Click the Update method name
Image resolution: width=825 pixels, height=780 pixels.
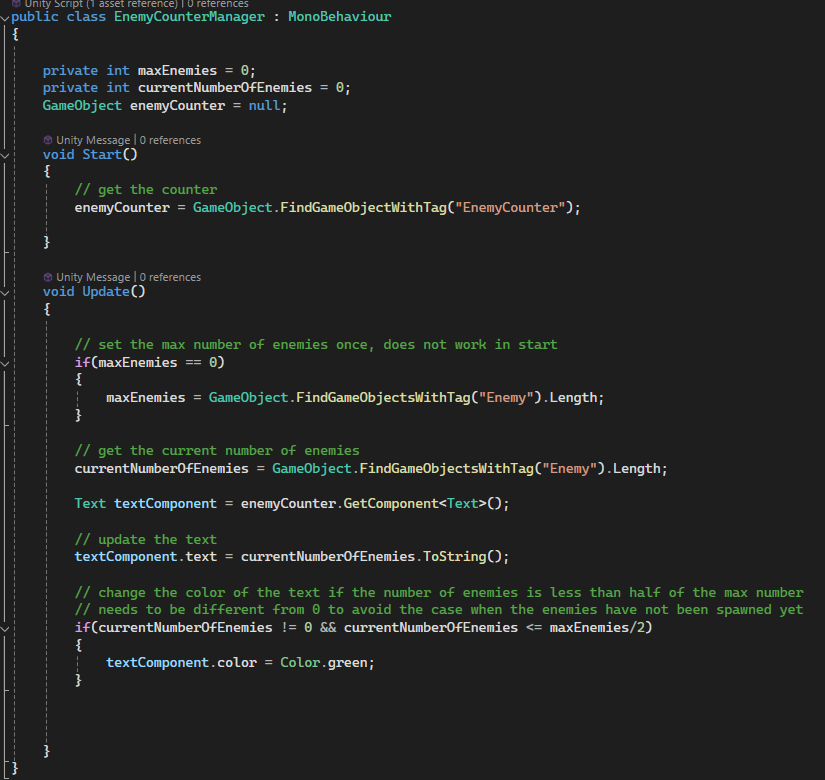click(106, 292)
